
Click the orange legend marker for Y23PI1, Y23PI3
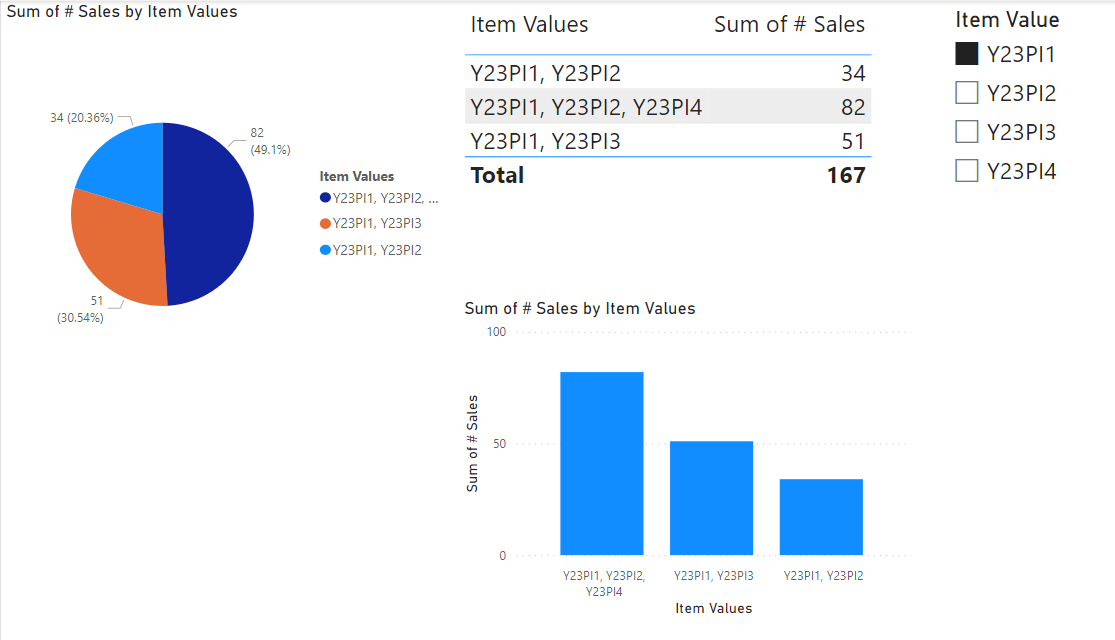point(325,223)
